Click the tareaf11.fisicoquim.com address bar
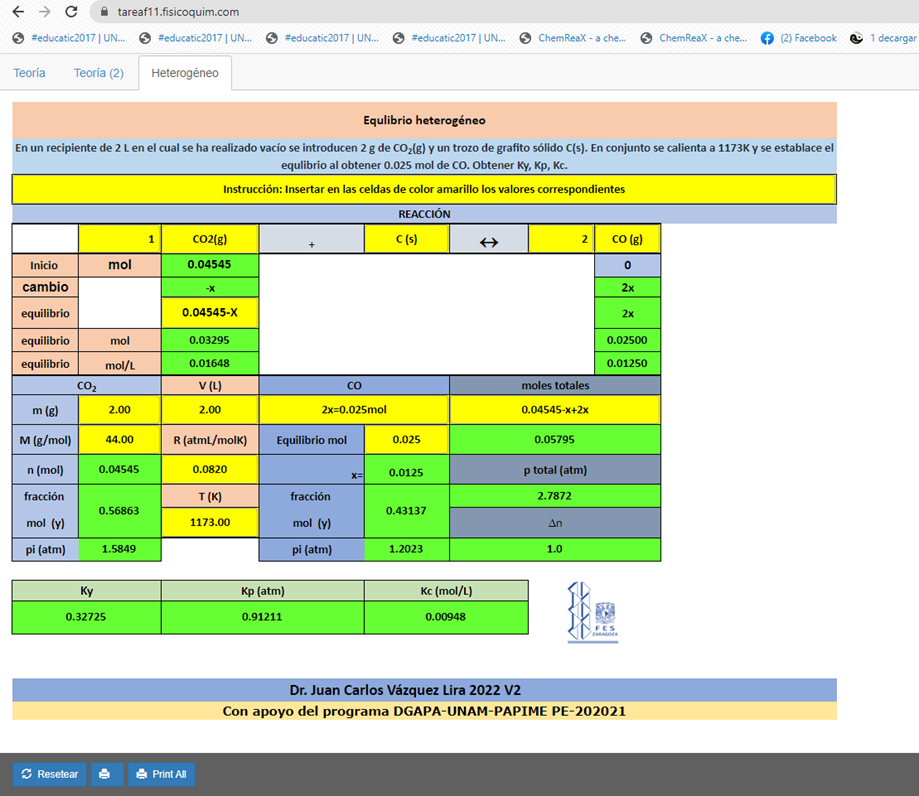Screen dimensions: 919x796 [x=178, y=12]
